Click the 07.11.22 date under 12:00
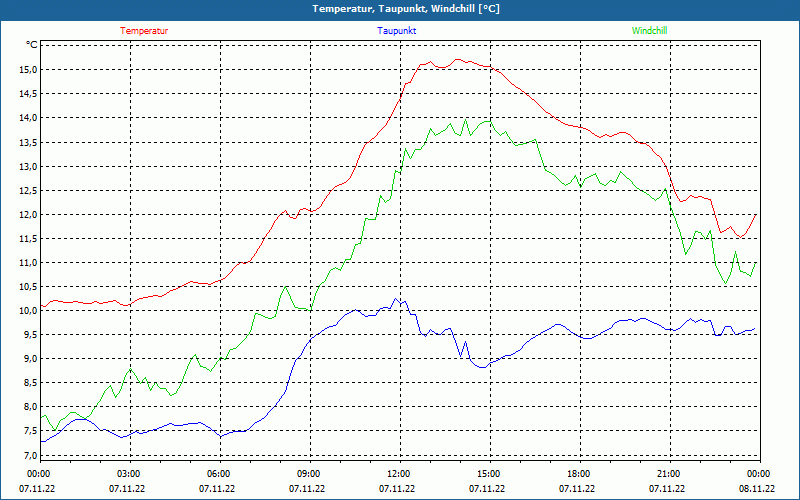This screenshot has height=500, width=800. point(397,489)
